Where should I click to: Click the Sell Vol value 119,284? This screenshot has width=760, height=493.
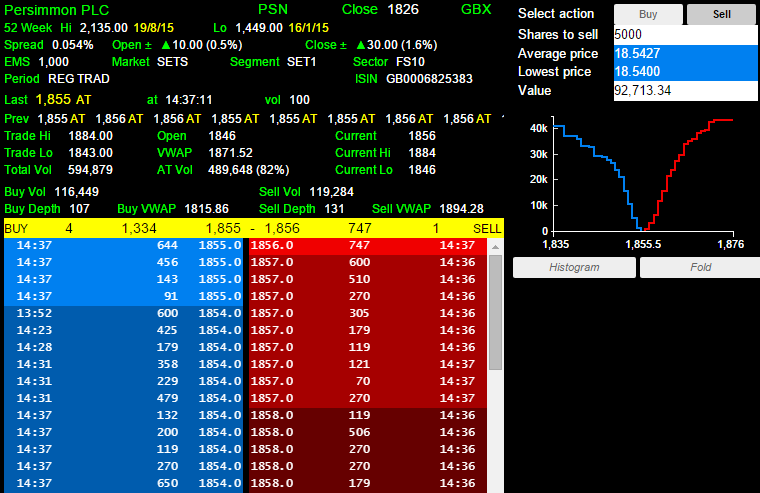tap(332, 192)
